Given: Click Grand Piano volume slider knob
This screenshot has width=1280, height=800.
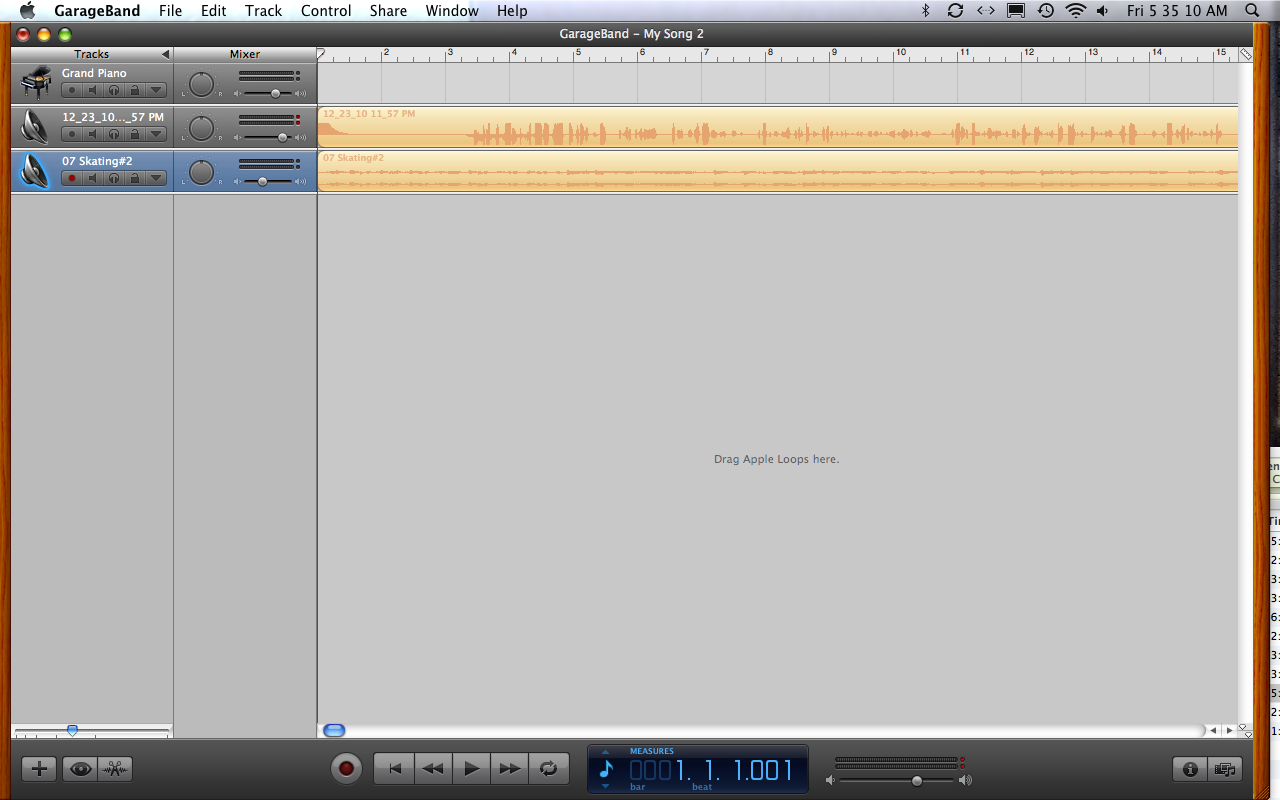Looking at the screenshot, I should coord(275,93).
